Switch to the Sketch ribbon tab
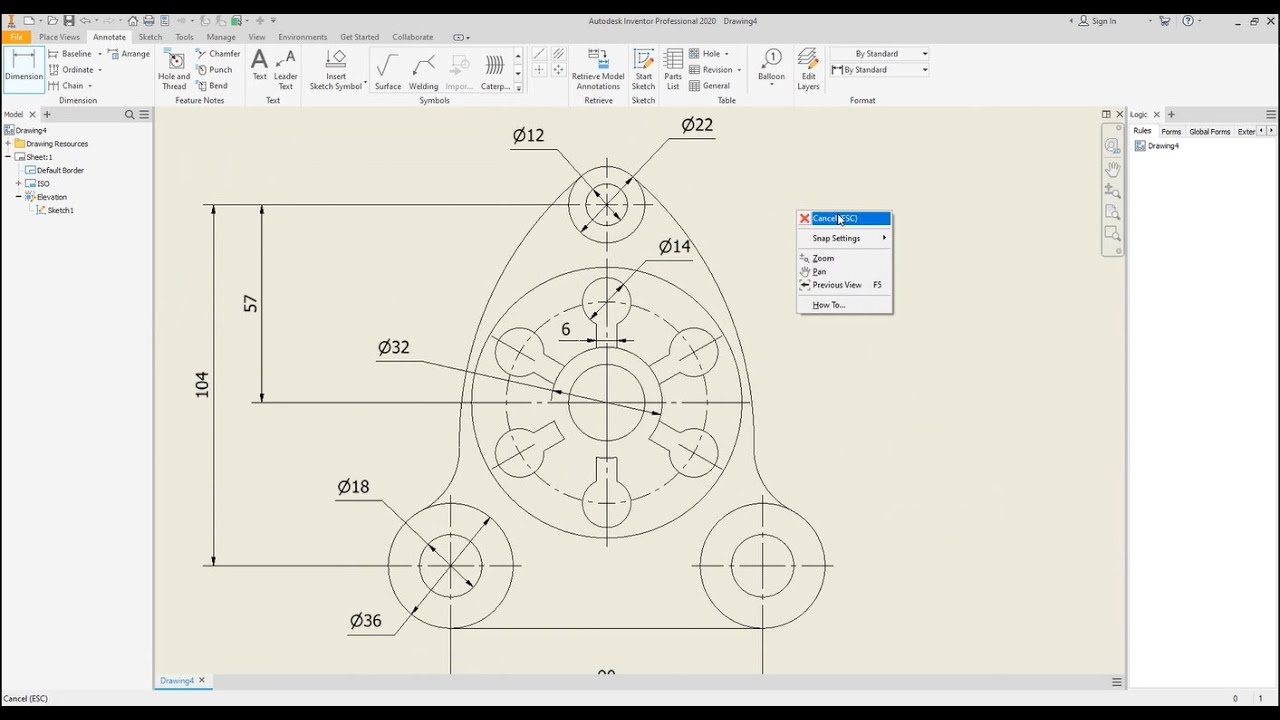The width and height of the screenshot is (1280, 720). [150, 37]
